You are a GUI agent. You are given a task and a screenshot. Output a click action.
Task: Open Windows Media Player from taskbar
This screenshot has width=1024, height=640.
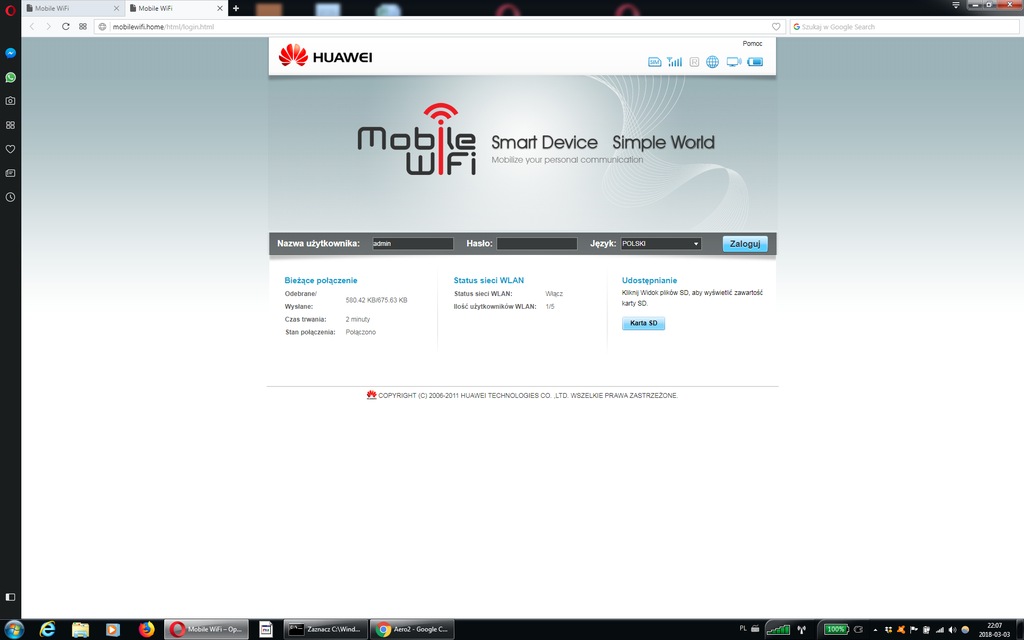(x=113, y=630)
